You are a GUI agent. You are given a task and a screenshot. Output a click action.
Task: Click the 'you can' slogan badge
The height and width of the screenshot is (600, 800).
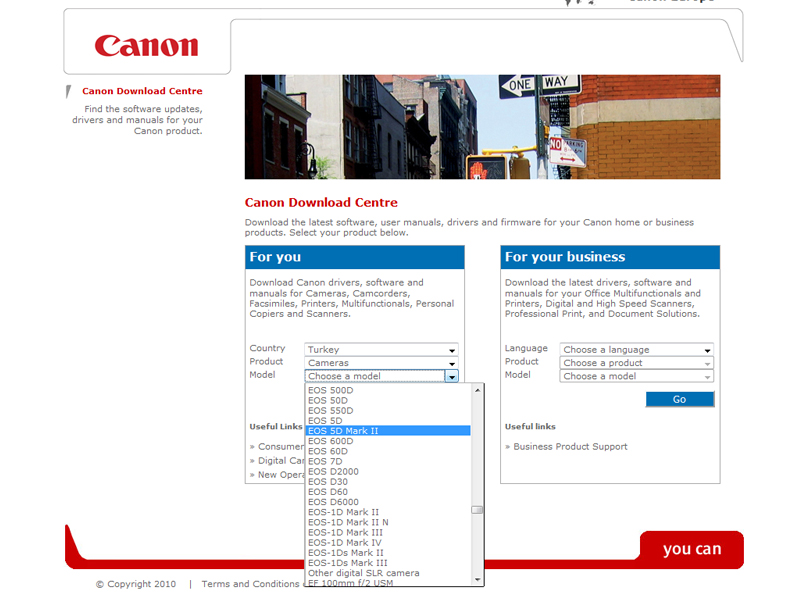pos(691,549)
